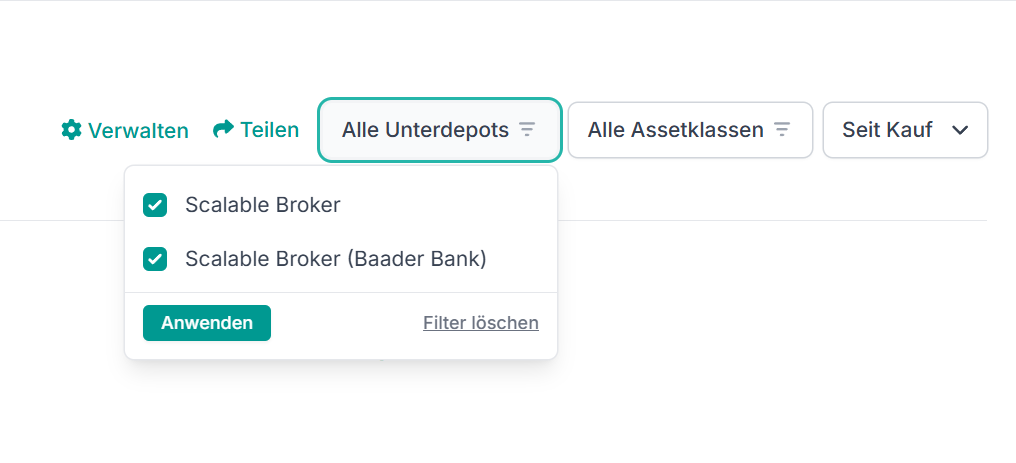Click the word Broker in the first option
This screenshot has width=1016, height=463.
tap(308, 205)
